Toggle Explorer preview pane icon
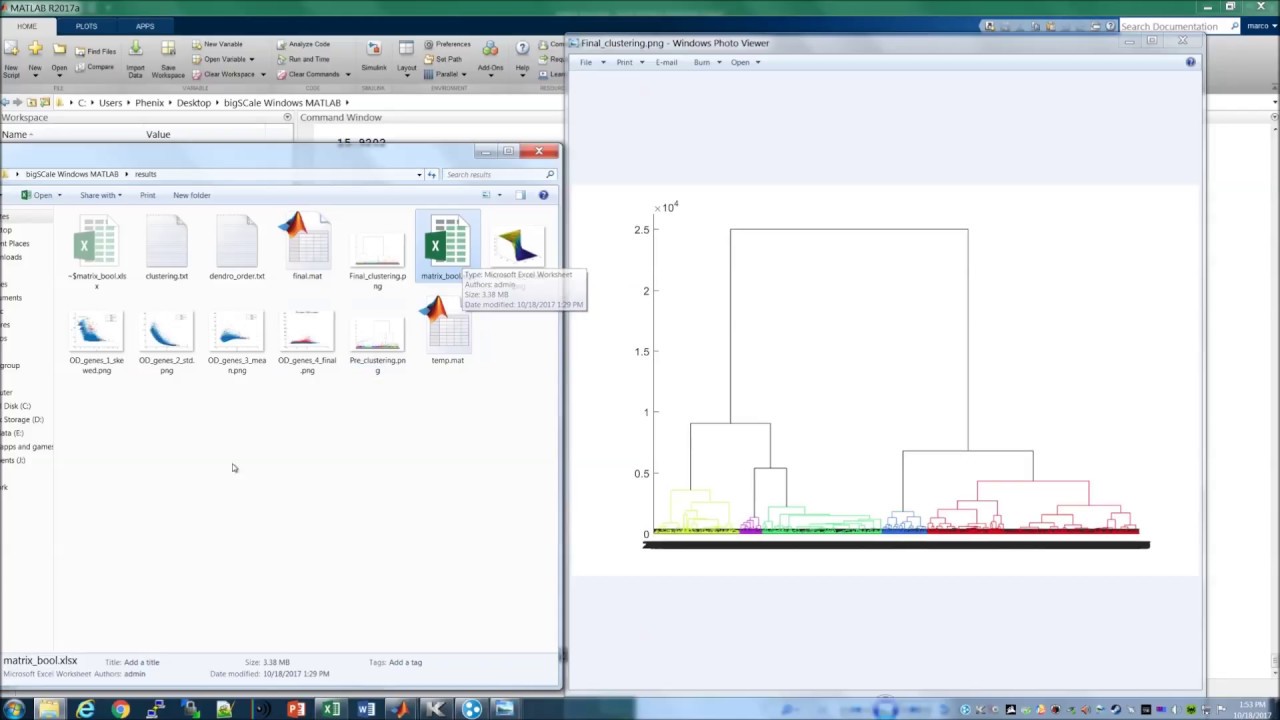 pos(520,195)
